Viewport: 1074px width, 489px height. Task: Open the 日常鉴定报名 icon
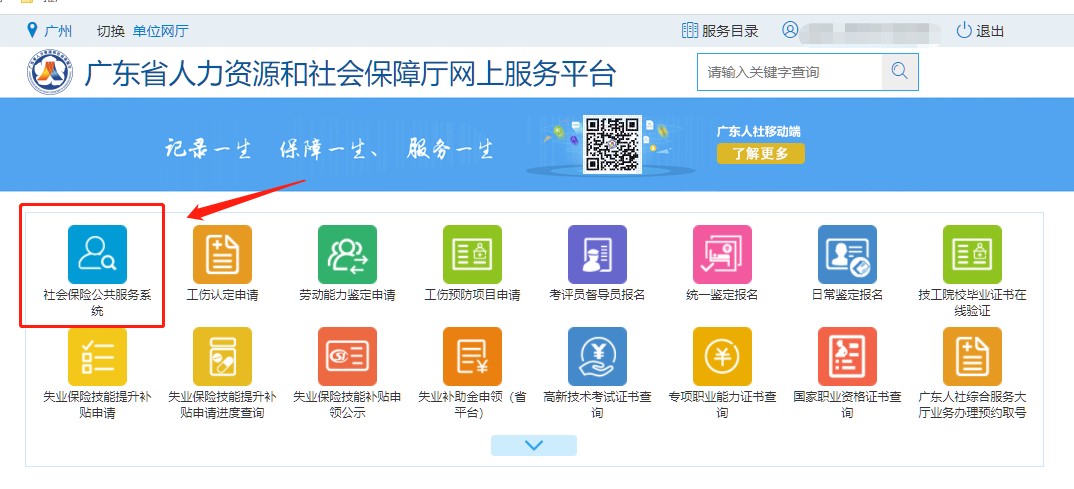[x=847, y=254]
